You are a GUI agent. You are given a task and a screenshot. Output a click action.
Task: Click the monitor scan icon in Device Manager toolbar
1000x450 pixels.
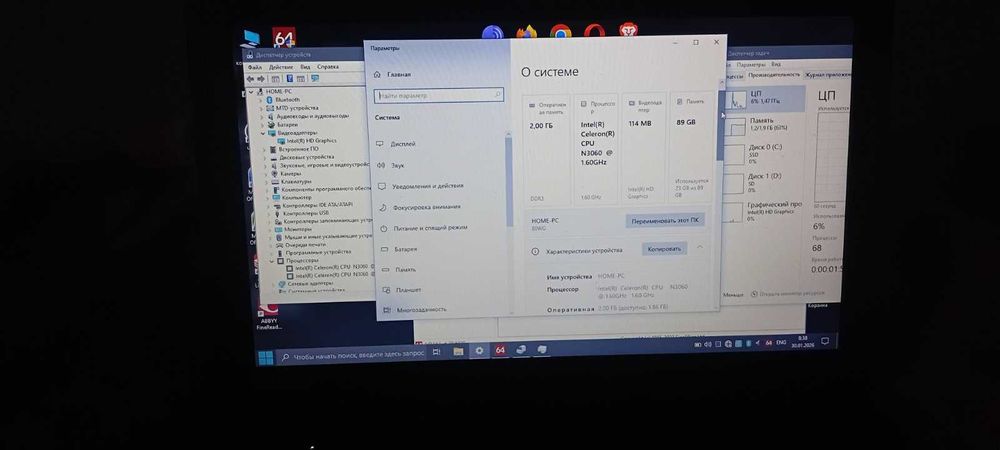[315, 78]
